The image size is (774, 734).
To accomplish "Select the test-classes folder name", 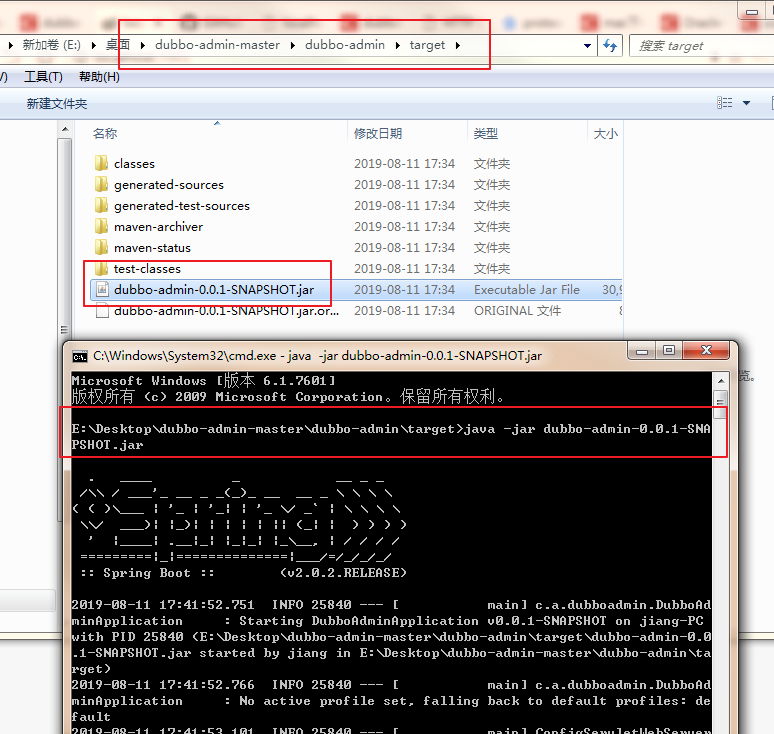I will [x=147, y=269].
